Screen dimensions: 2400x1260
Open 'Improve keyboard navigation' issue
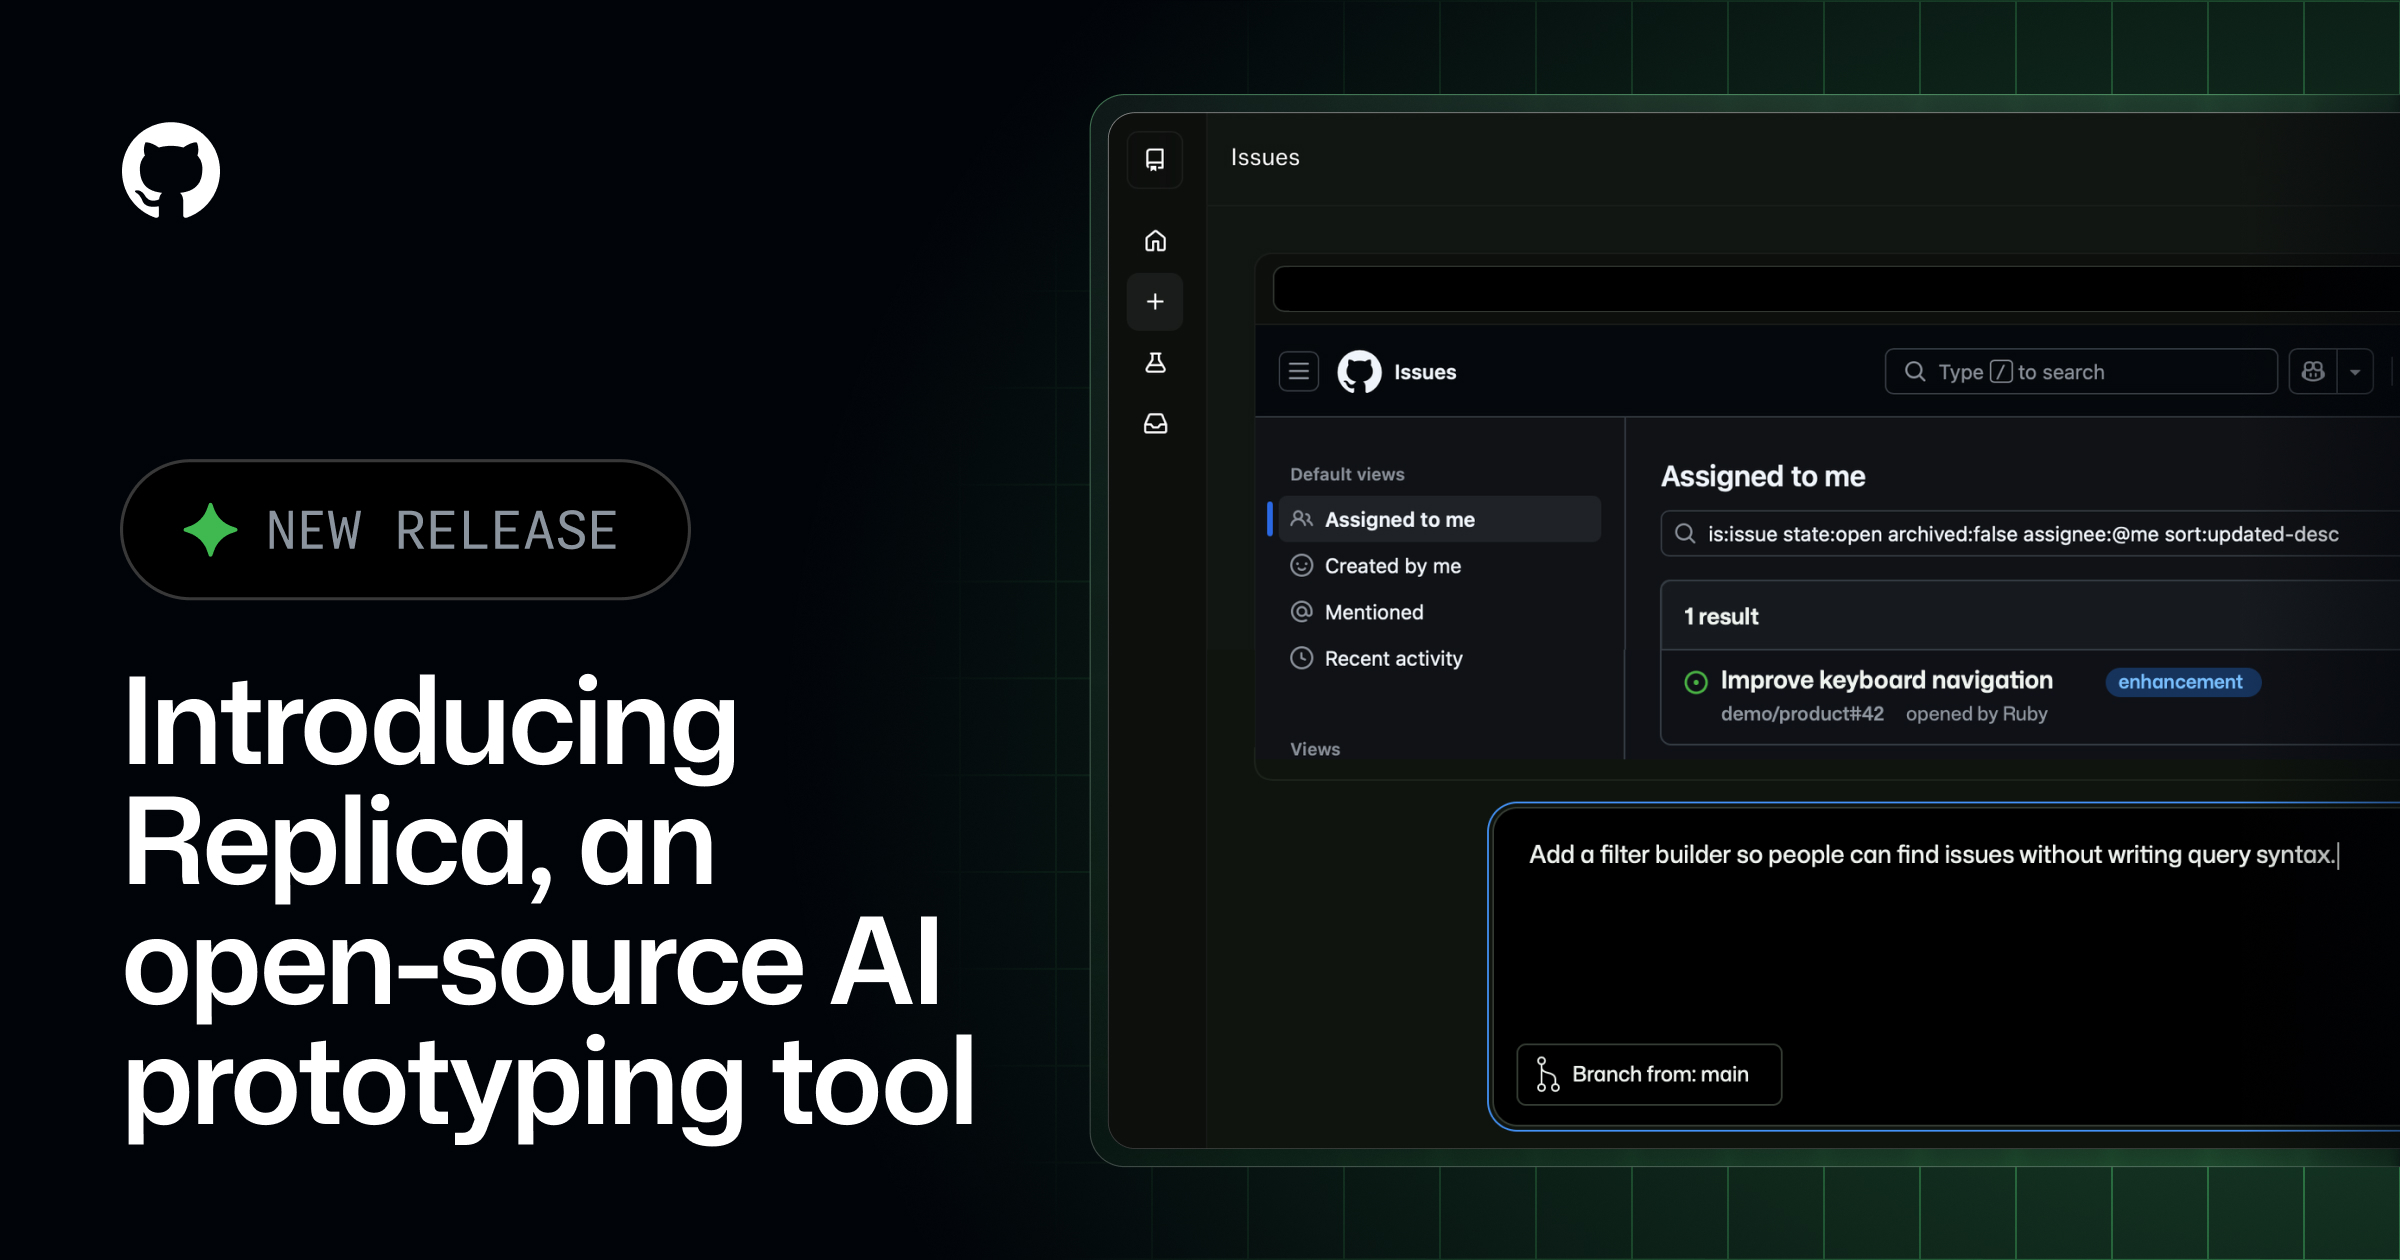pyautogui.click(x=1886, y=680)
